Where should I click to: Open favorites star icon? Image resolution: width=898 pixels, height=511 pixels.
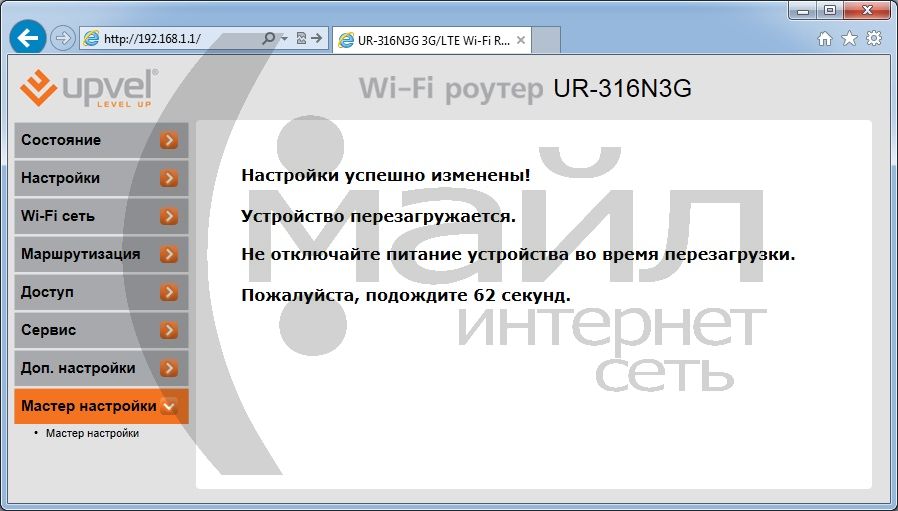(x=849, y=39)
